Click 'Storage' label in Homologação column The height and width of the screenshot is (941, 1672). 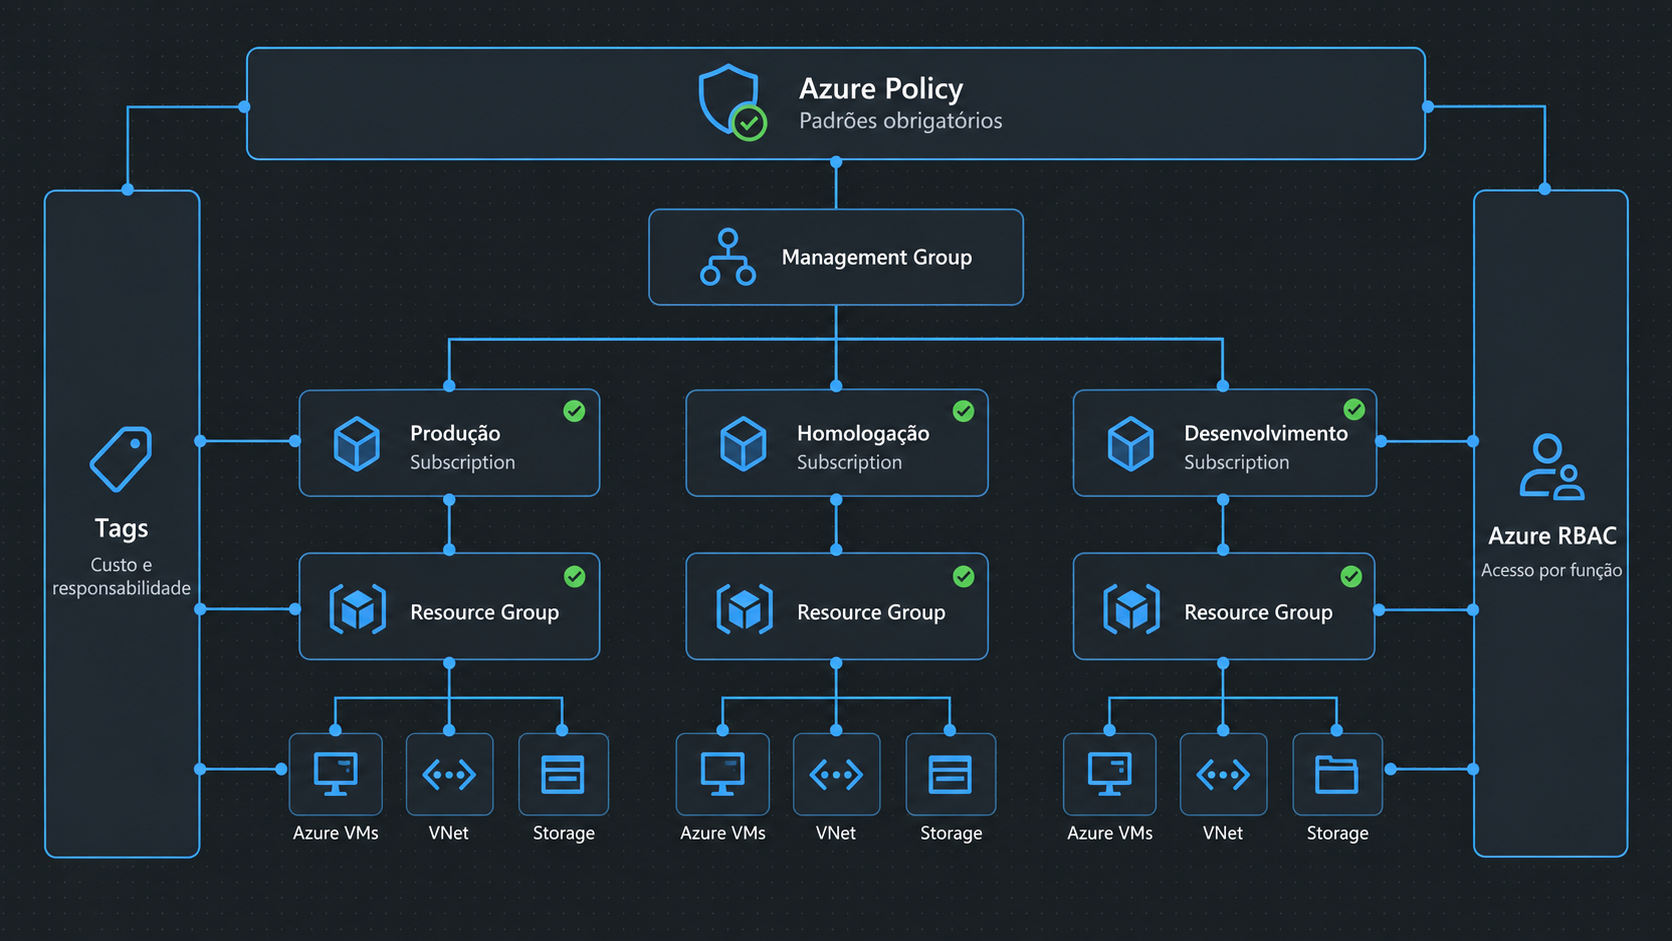tap(951, 833)
